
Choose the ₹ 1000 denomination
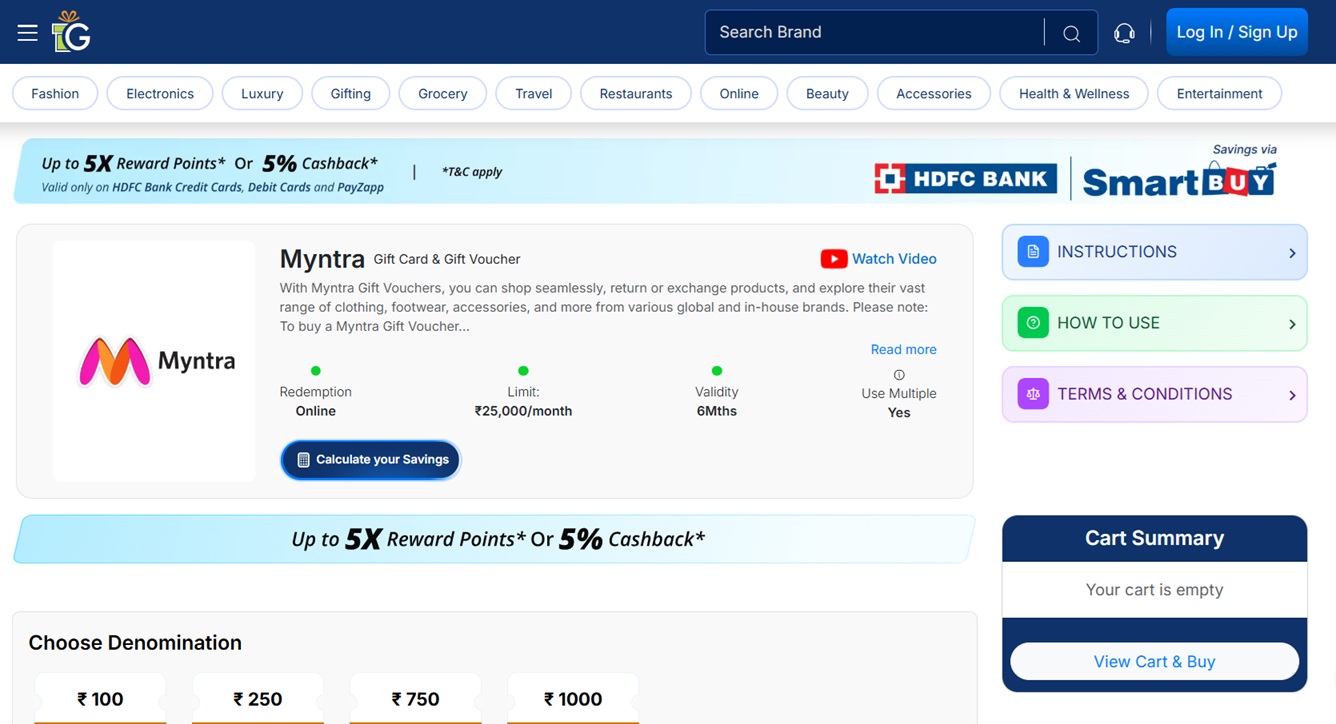tap(573, 698)
